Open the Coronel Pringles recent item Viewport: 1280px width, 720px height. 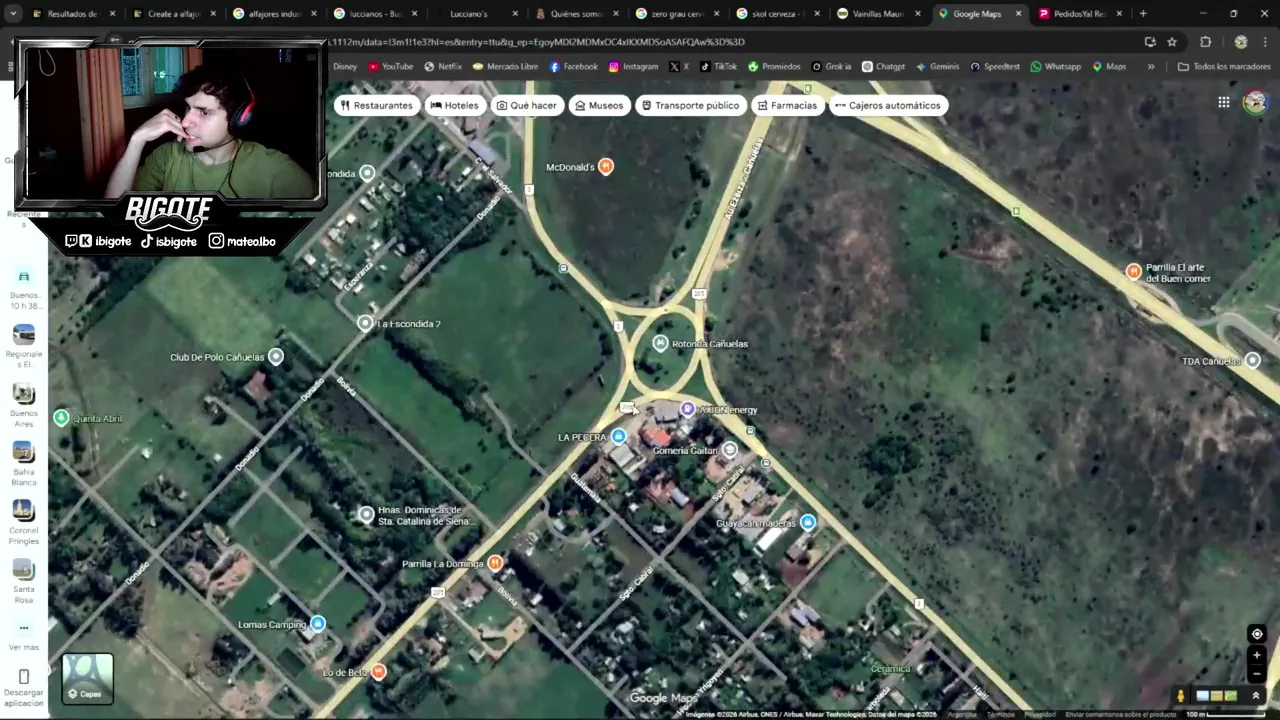24,523
